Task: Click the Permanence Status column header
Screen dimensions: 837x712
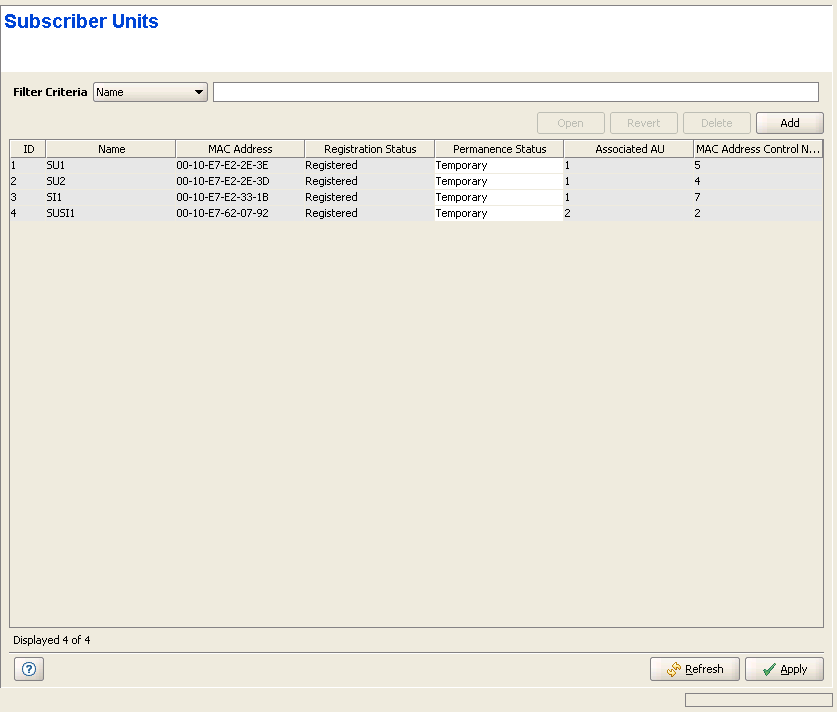Action: click(499, 149)
